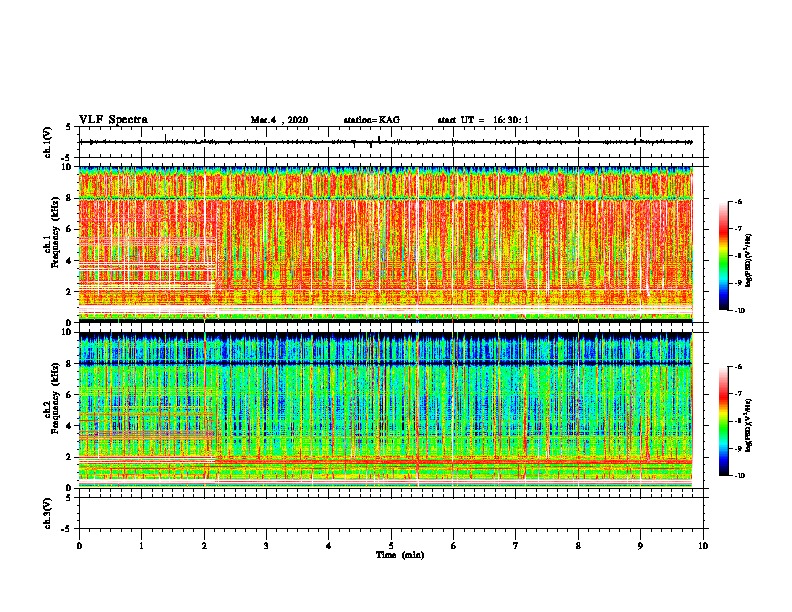The height and width of the screenshot is (612, 792).
Task: Click the "-10" label on ch.2 color bar
Action: [x=739, y=476]
